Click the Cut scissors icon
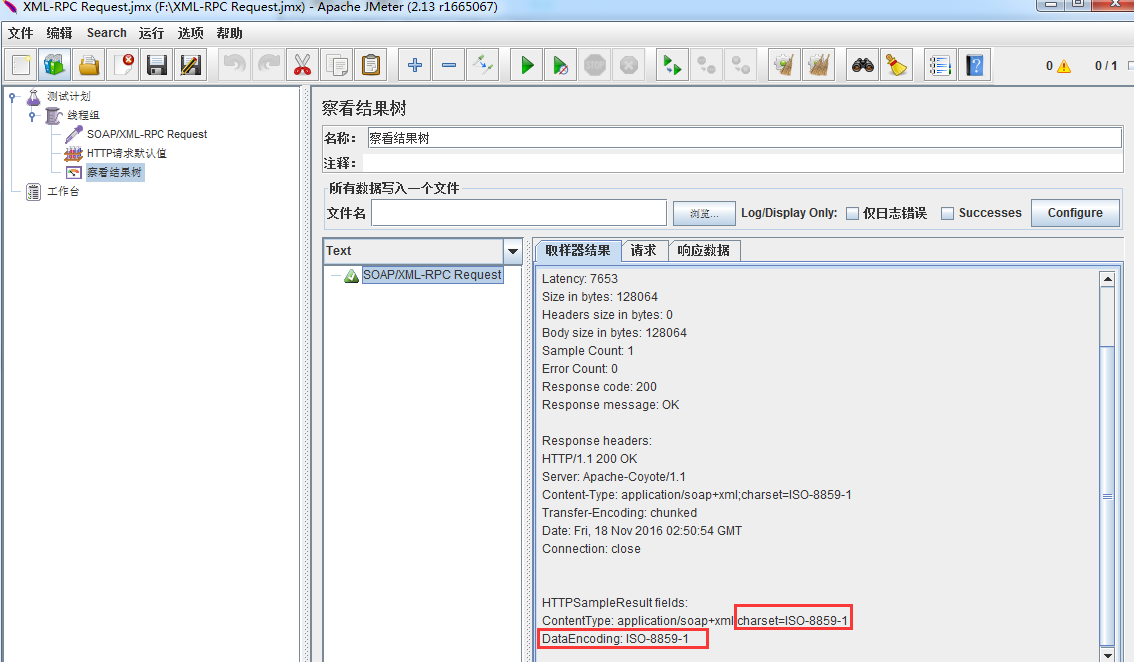The width and height of the screenshot is (1134, 662). click(x=302, y=65)
